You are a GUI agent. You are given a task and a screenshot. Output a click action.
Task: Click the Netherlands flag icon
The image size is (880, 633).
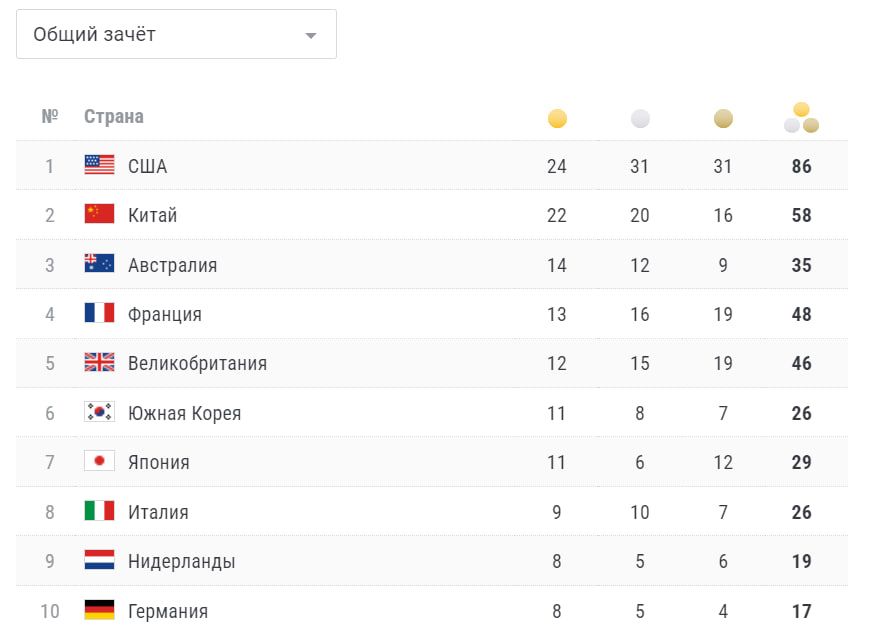click(99, 561)
